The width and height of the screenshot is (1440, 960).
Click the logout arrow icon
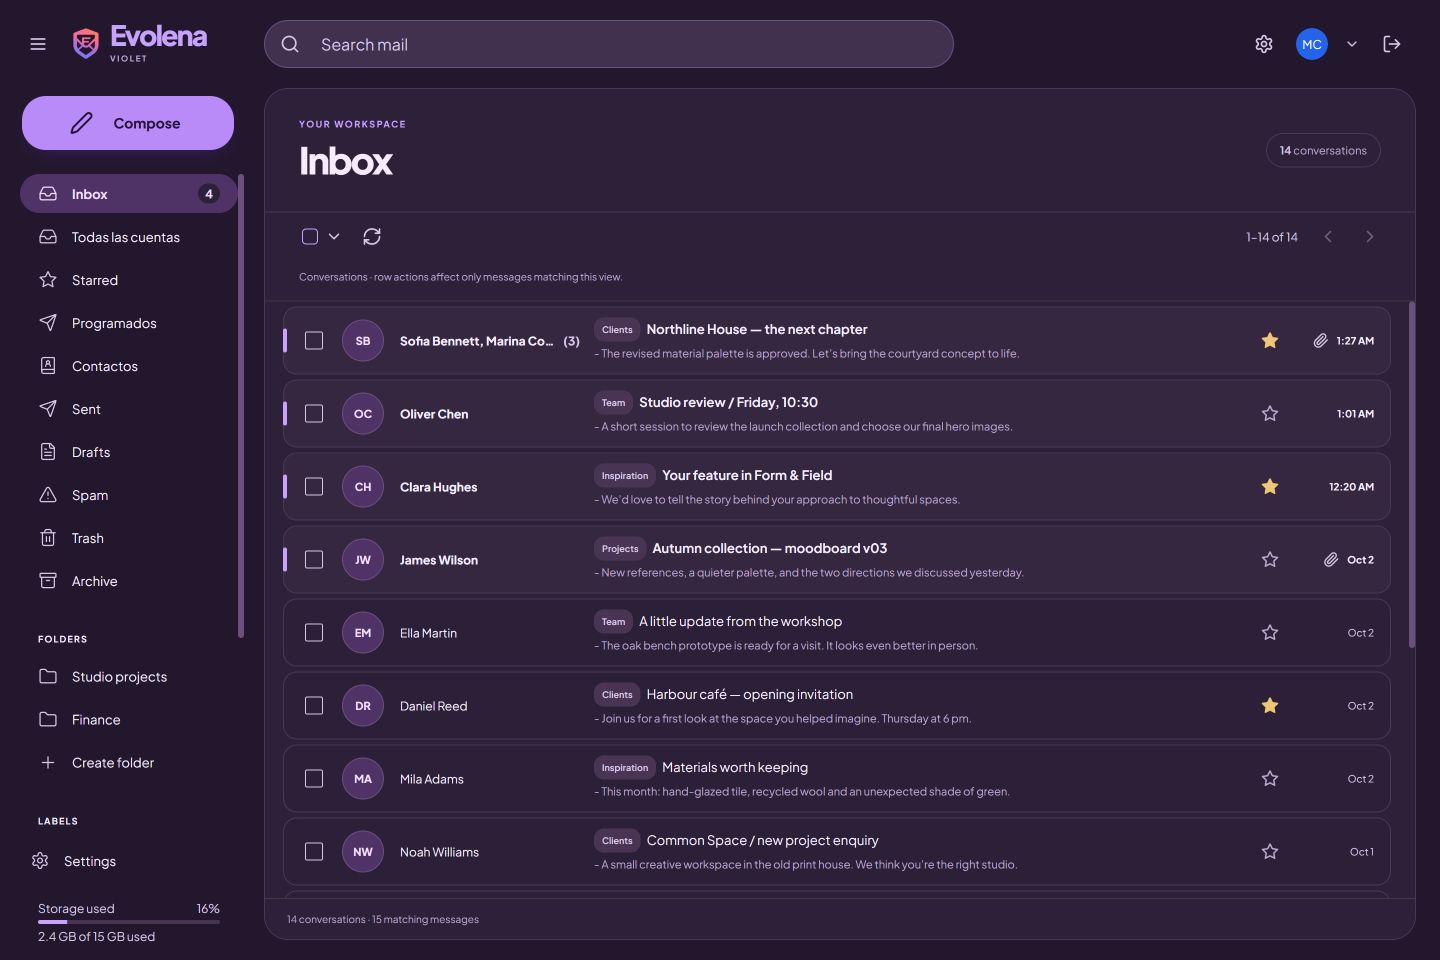point(1391,44)
